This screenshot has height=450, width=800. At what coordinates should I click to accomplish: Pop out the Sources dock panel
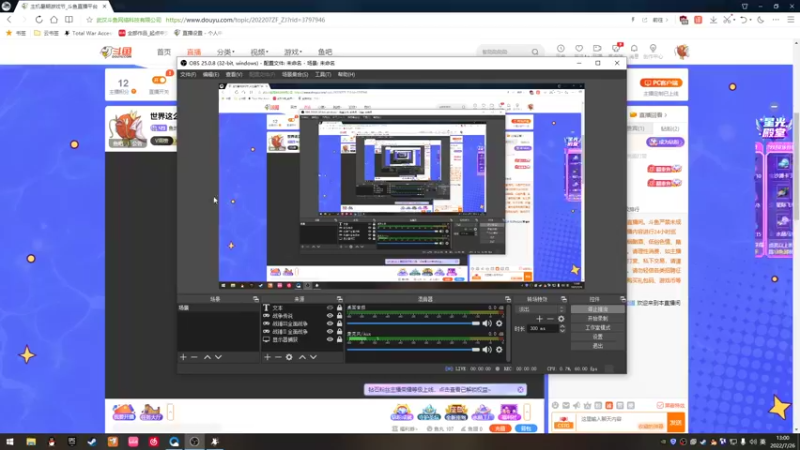pos(339,299)
